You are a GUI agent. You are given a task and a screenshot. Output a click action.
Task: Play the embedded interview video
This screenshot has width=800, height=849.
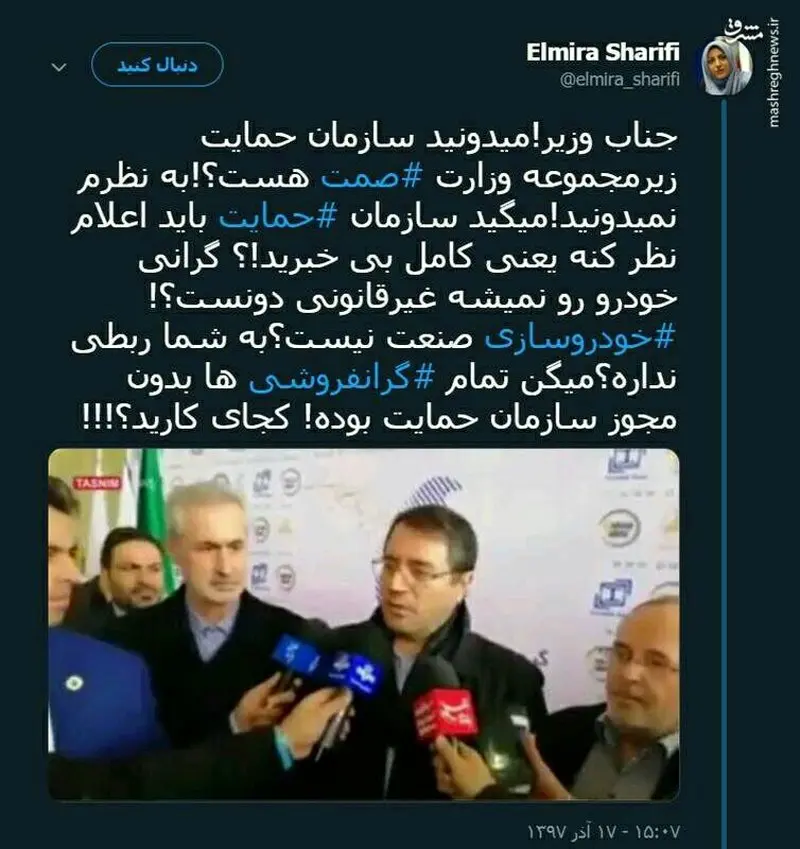[x=364, y=624]
